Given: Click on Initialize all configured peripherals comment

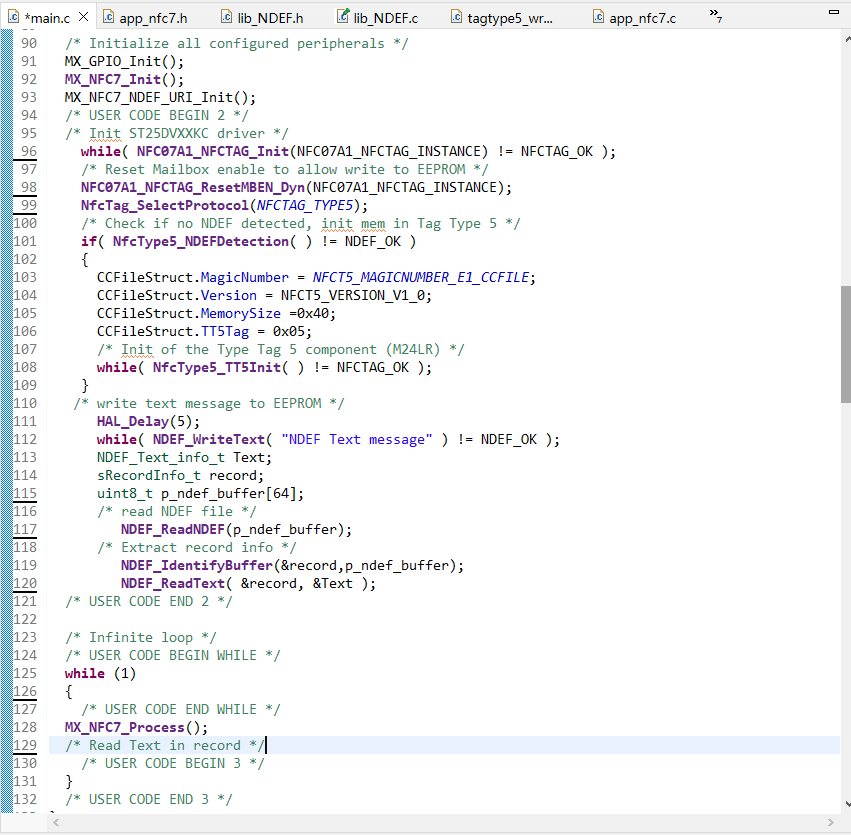Looking at the screenshot, I should [237, 43].
